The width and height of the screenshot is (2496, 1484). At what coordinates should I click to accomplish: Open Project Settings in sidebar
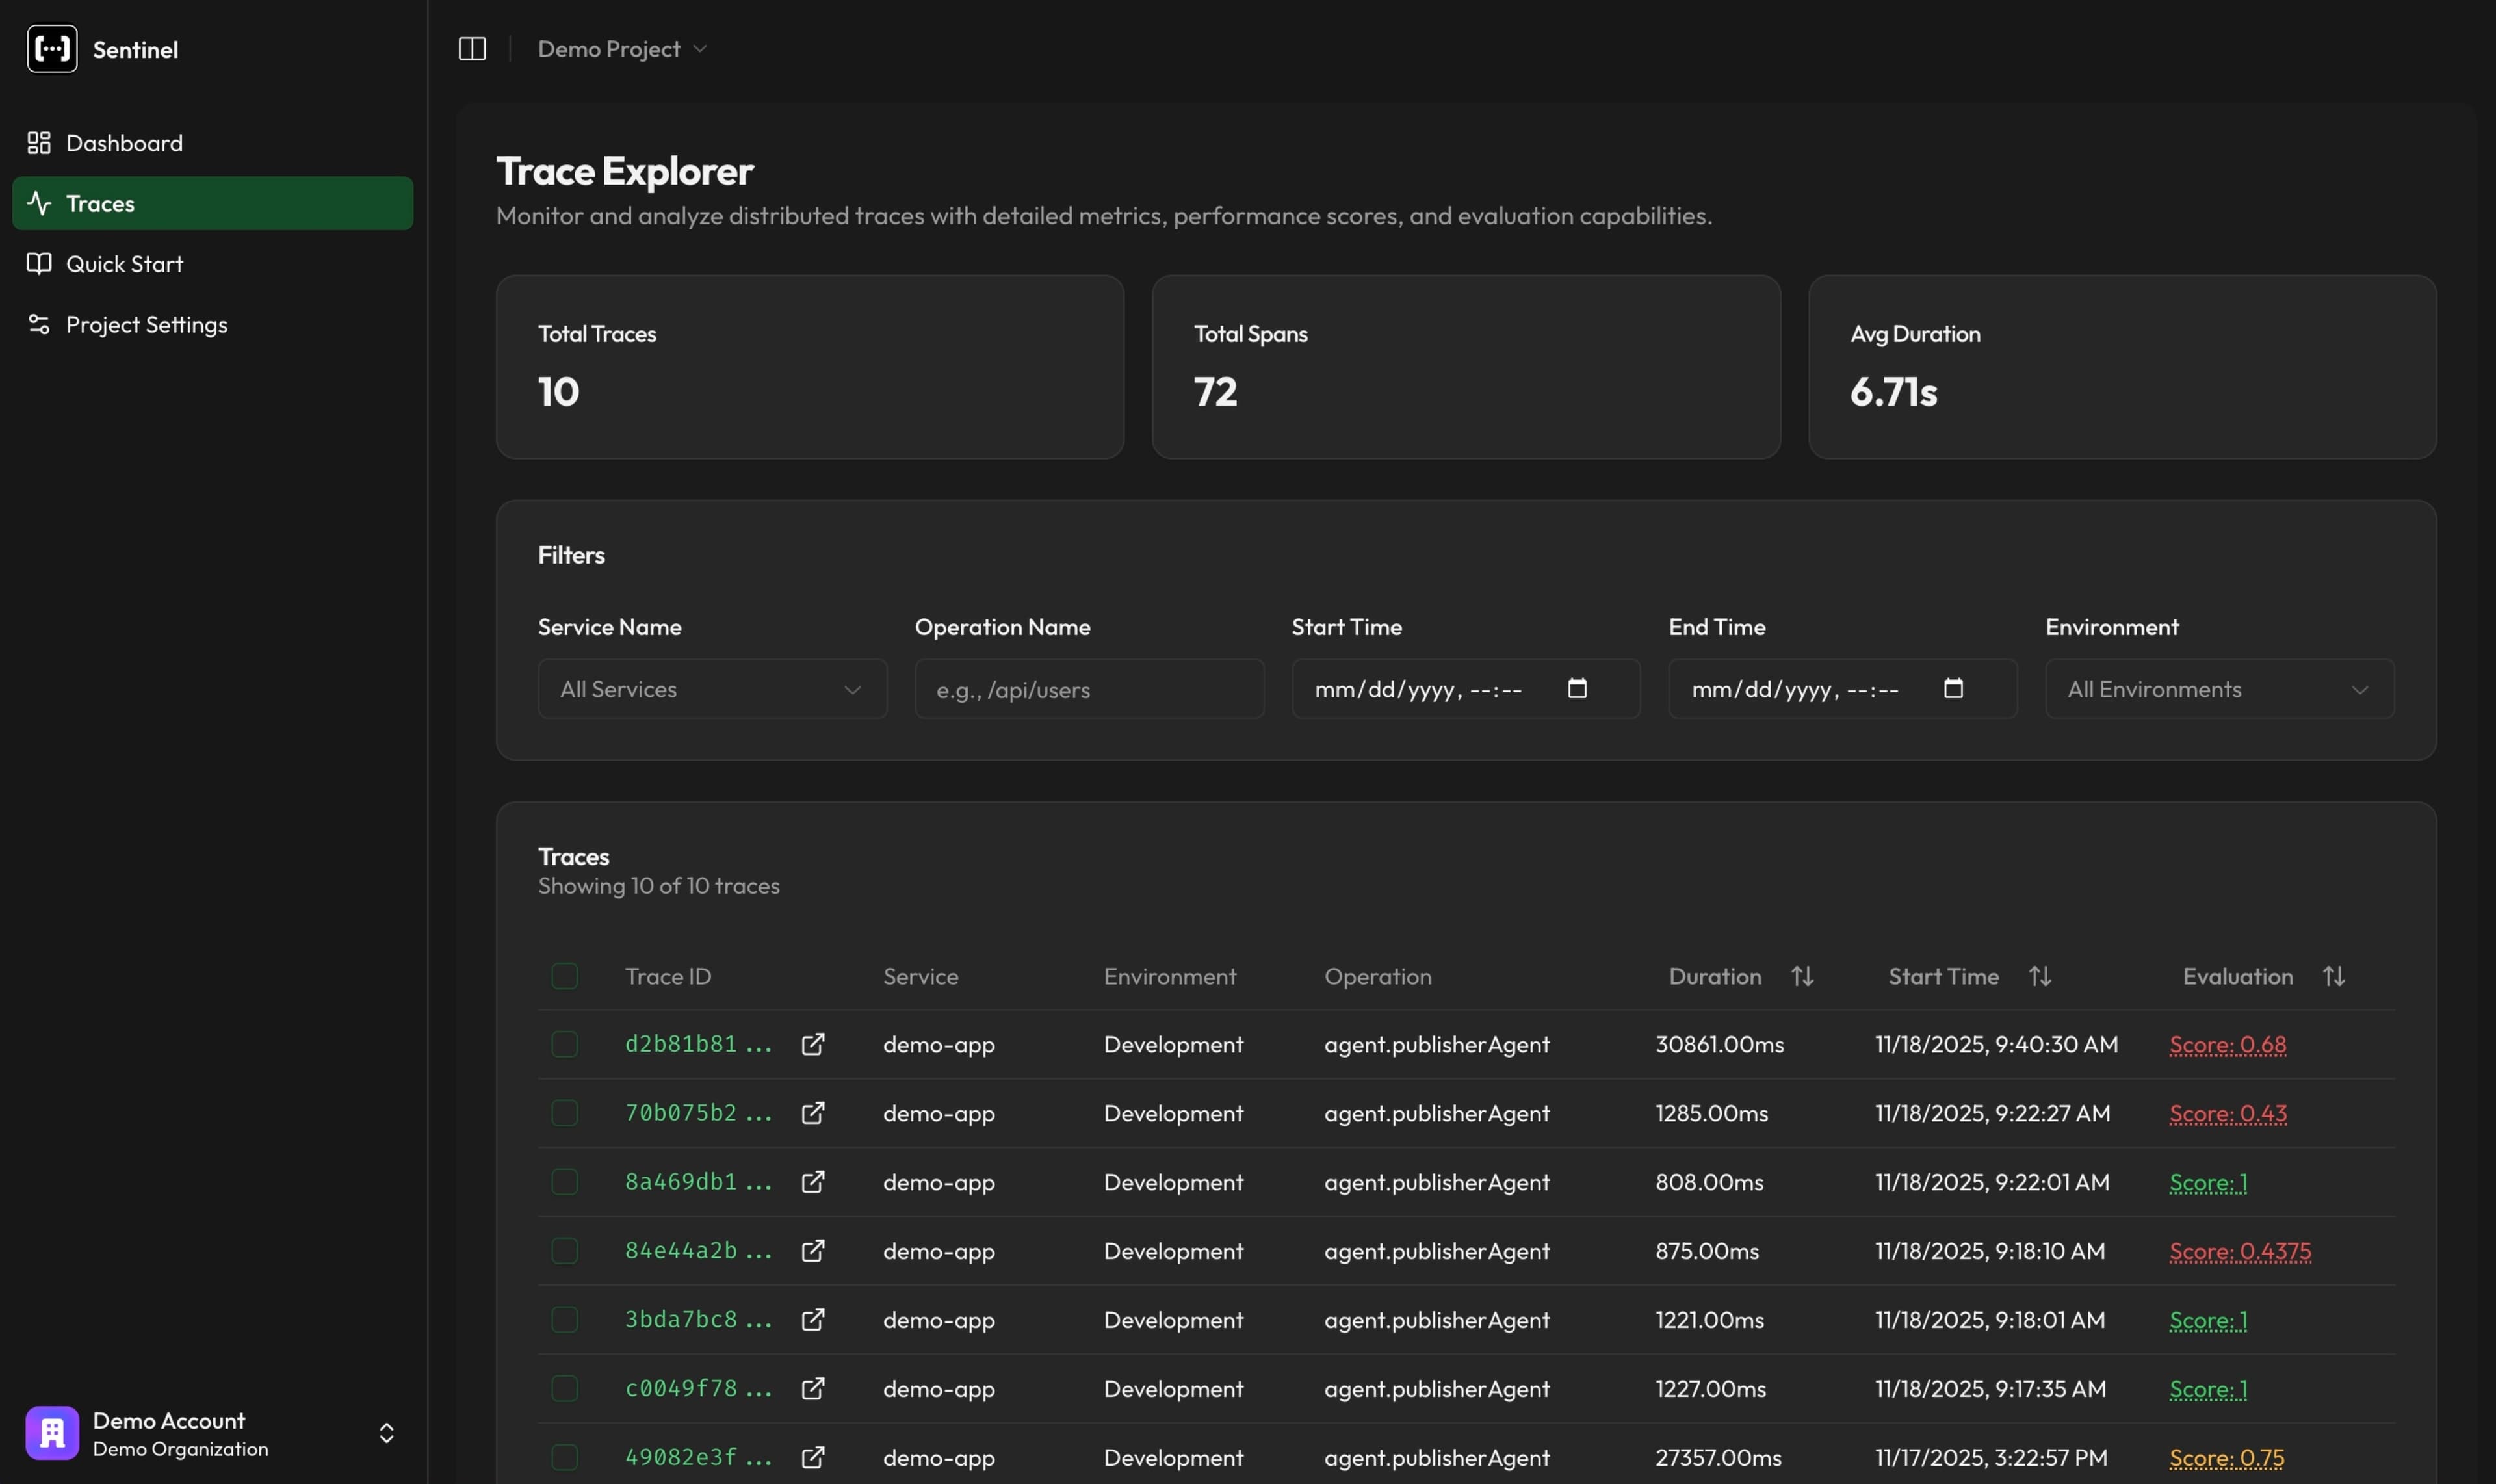click(146, 325)
